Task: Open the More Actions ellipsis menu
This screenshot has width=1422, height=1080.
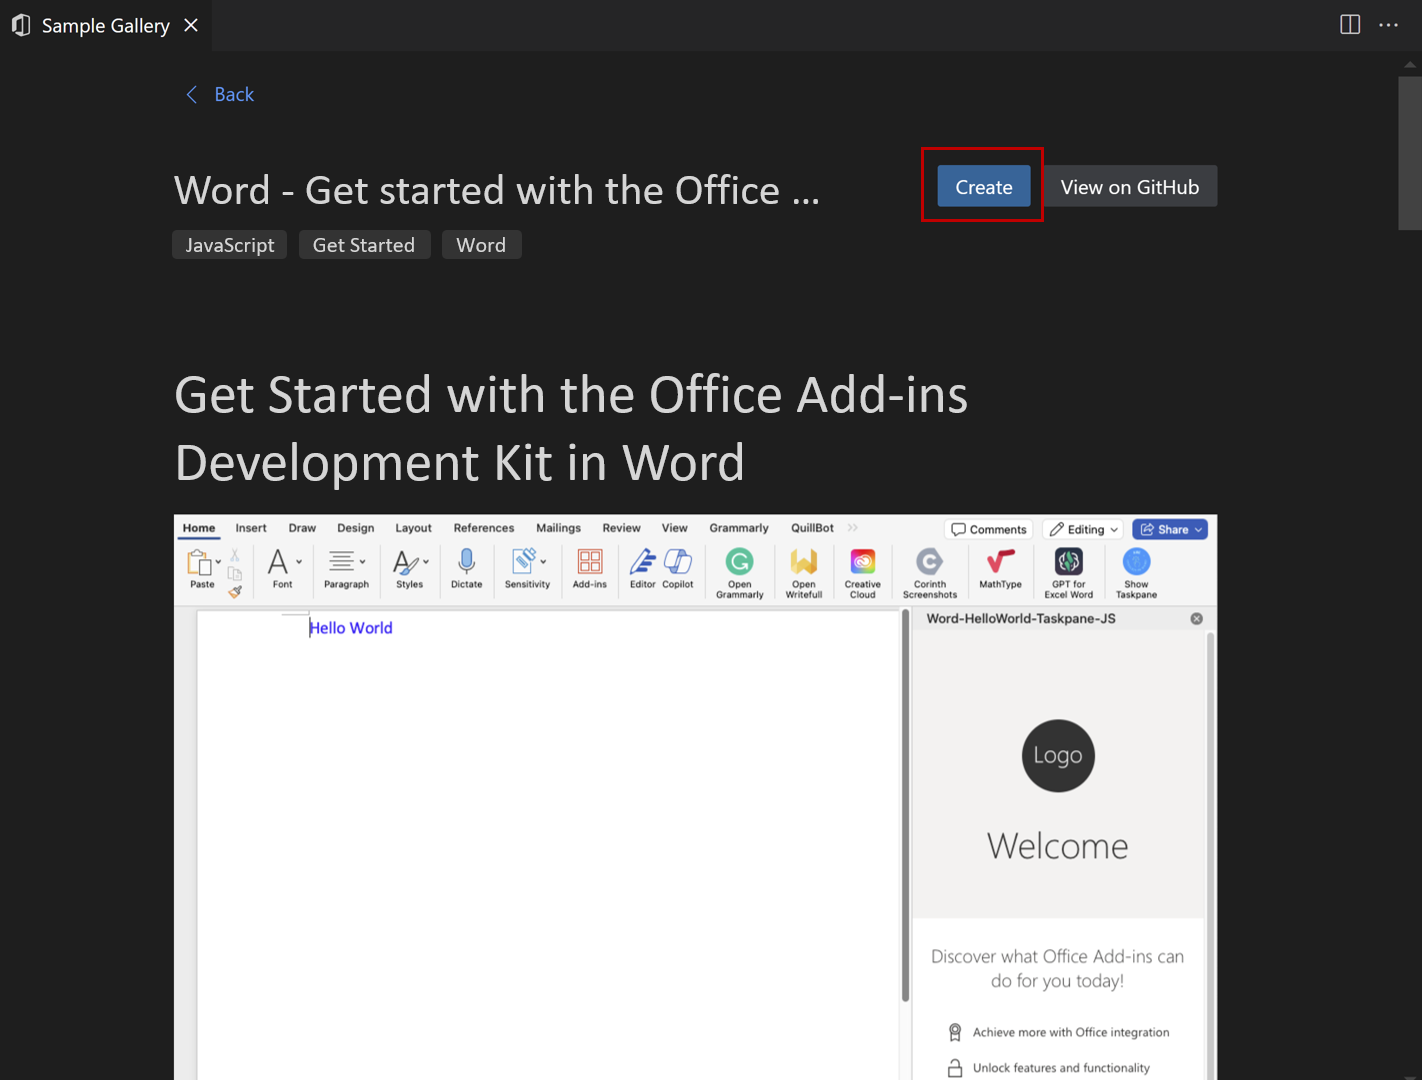Action: (1388, 25)
